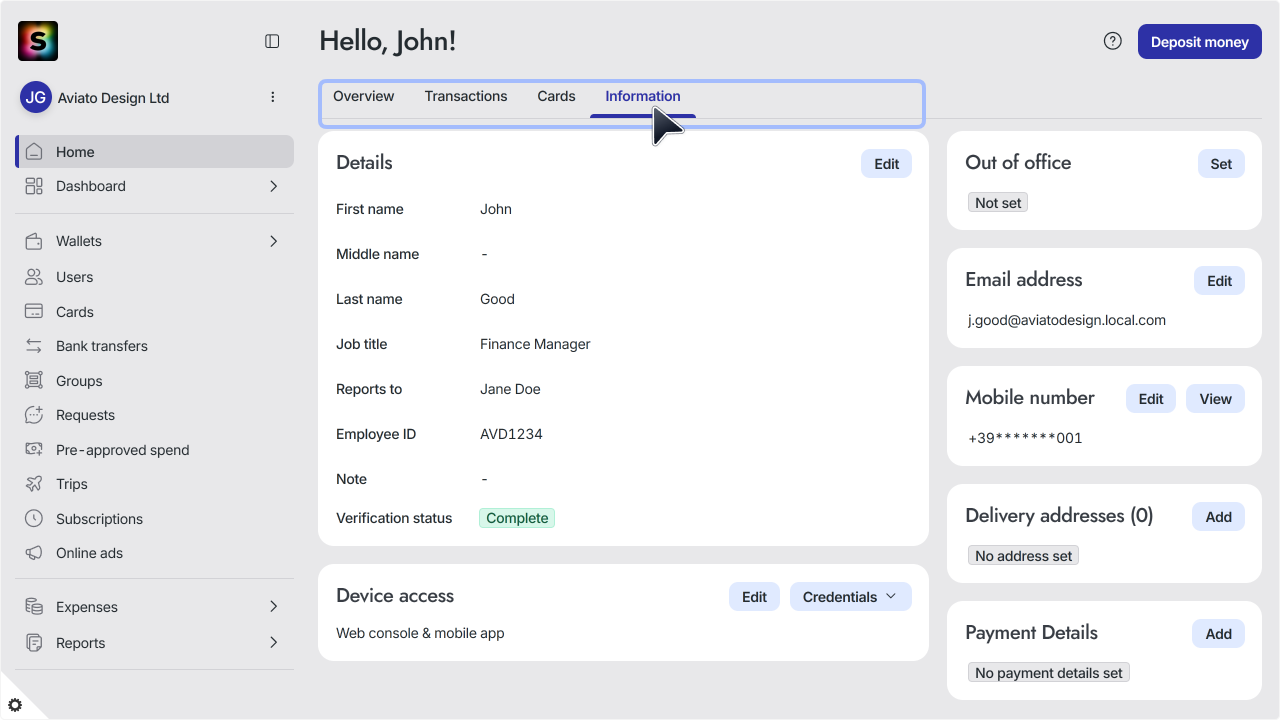Click the Home house icon
This screenshot has width=1280, height=720.
34,152
